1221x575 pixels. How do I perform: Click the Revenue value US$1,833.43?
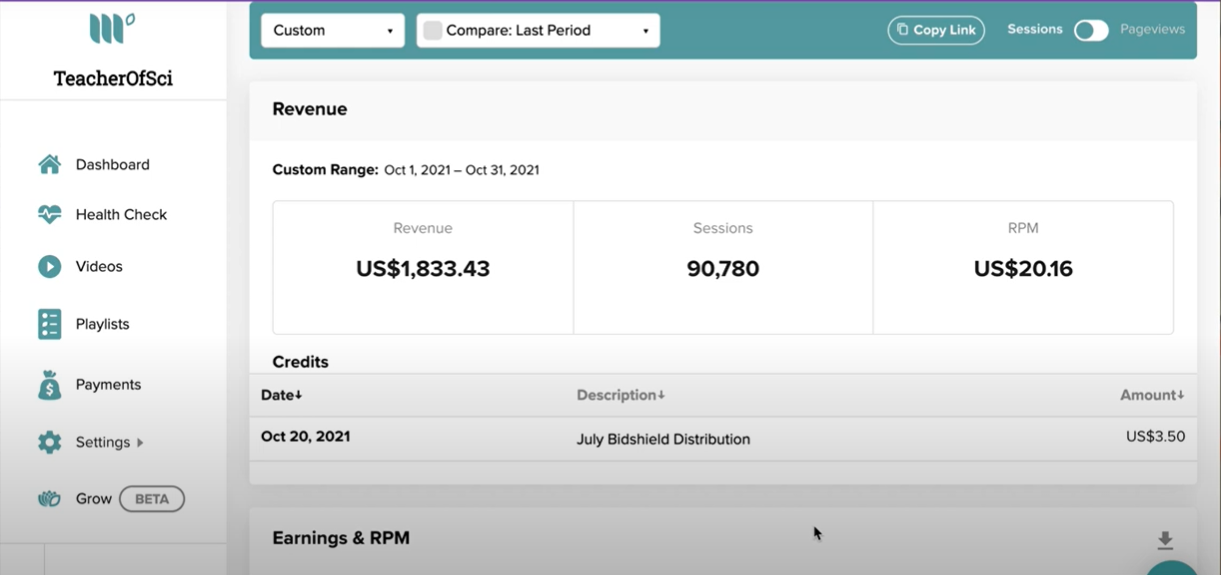pyautogui.click(x=423, y=269)
